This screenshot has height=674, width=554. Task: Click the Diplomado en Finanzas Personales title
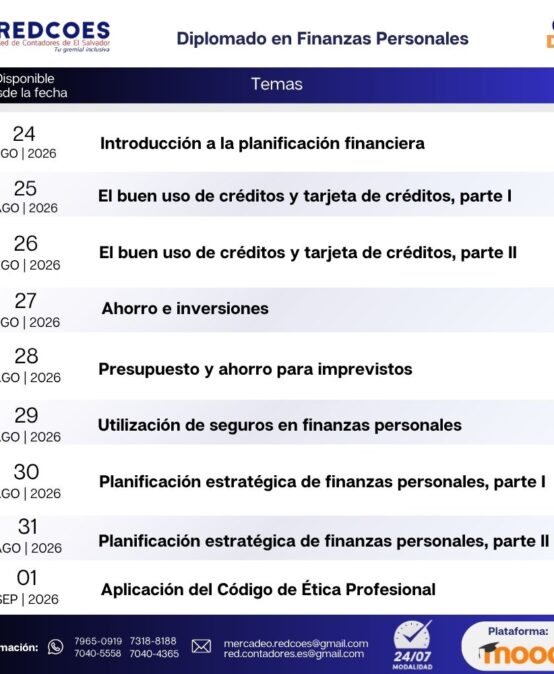[x=322, y=39]
